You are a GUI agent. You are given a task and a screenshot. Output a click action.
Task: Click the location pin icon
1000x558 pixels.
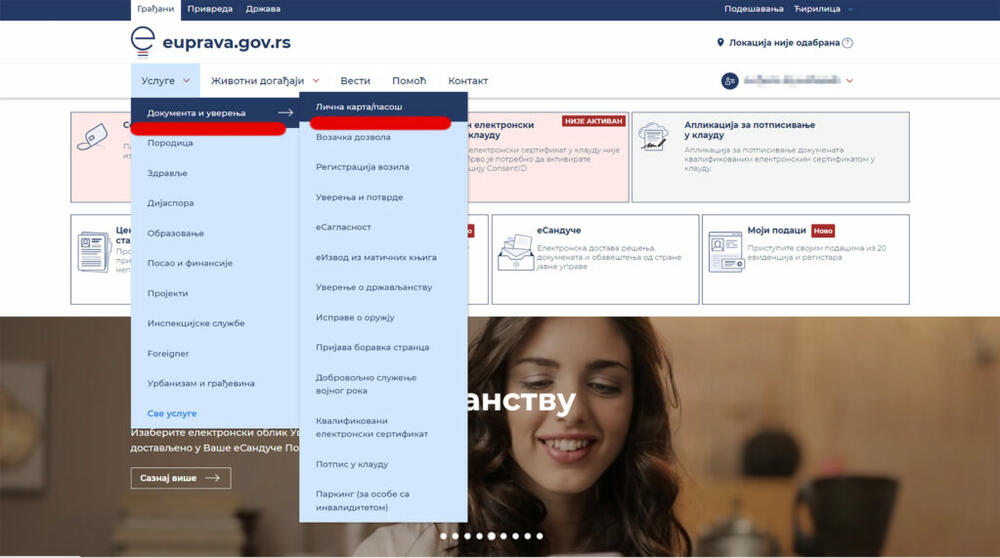720,43
